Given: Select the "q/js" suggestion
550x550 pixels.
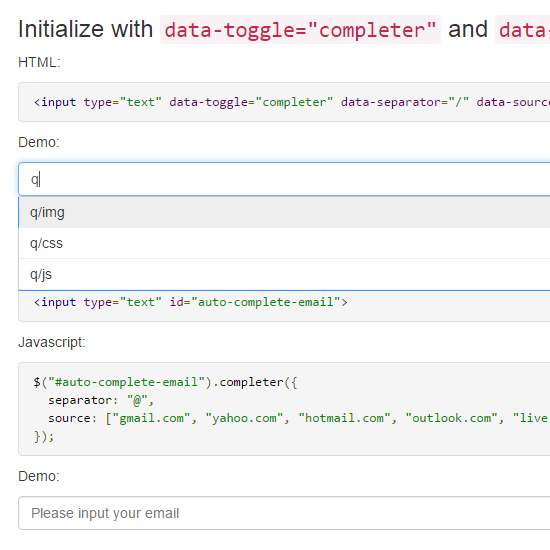Looking at the screenshot, I should click(x=284, y=274).
